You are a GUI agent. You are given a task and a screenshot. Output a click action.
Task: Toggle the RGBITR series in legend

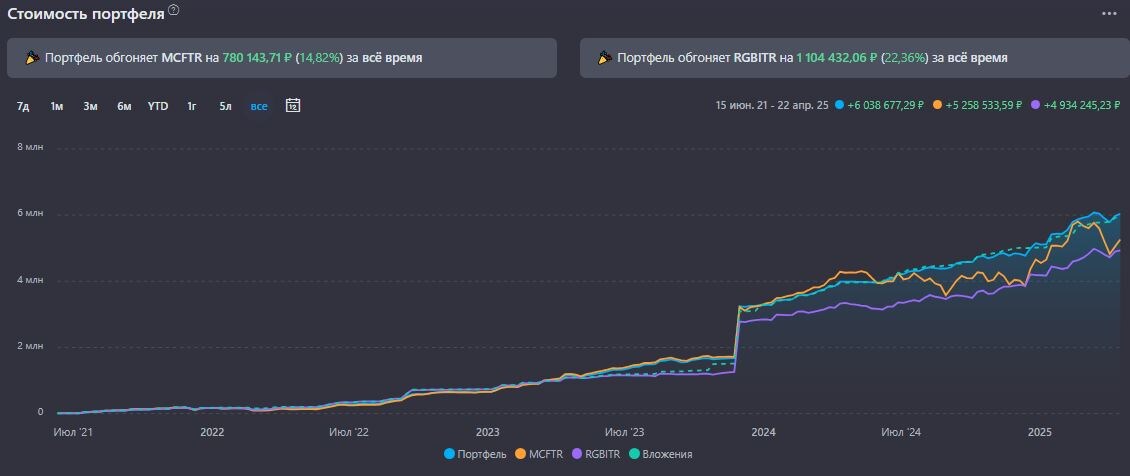(x=595, y=454)
